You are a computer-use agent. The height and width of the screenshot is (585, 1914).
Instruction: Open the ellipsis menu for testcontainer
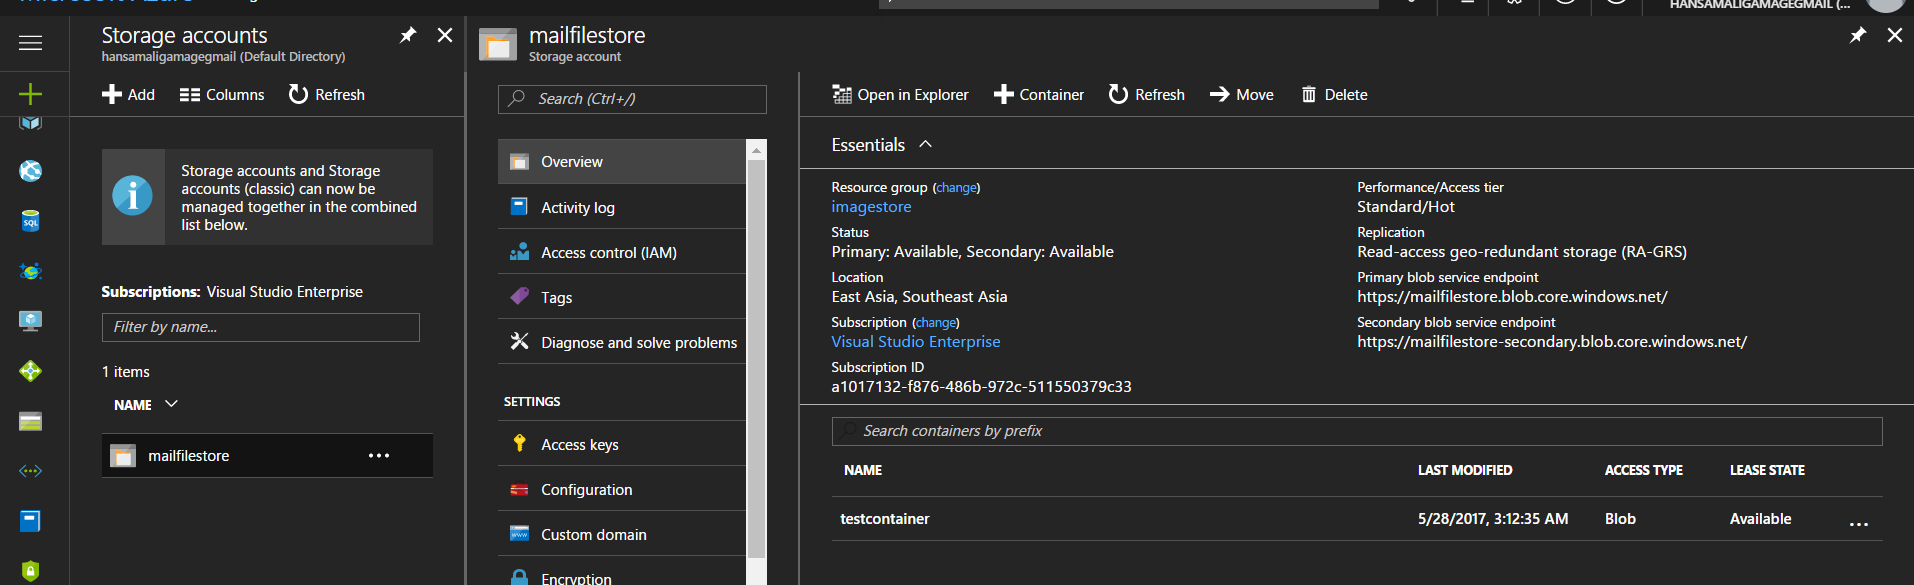[1859, 524]
